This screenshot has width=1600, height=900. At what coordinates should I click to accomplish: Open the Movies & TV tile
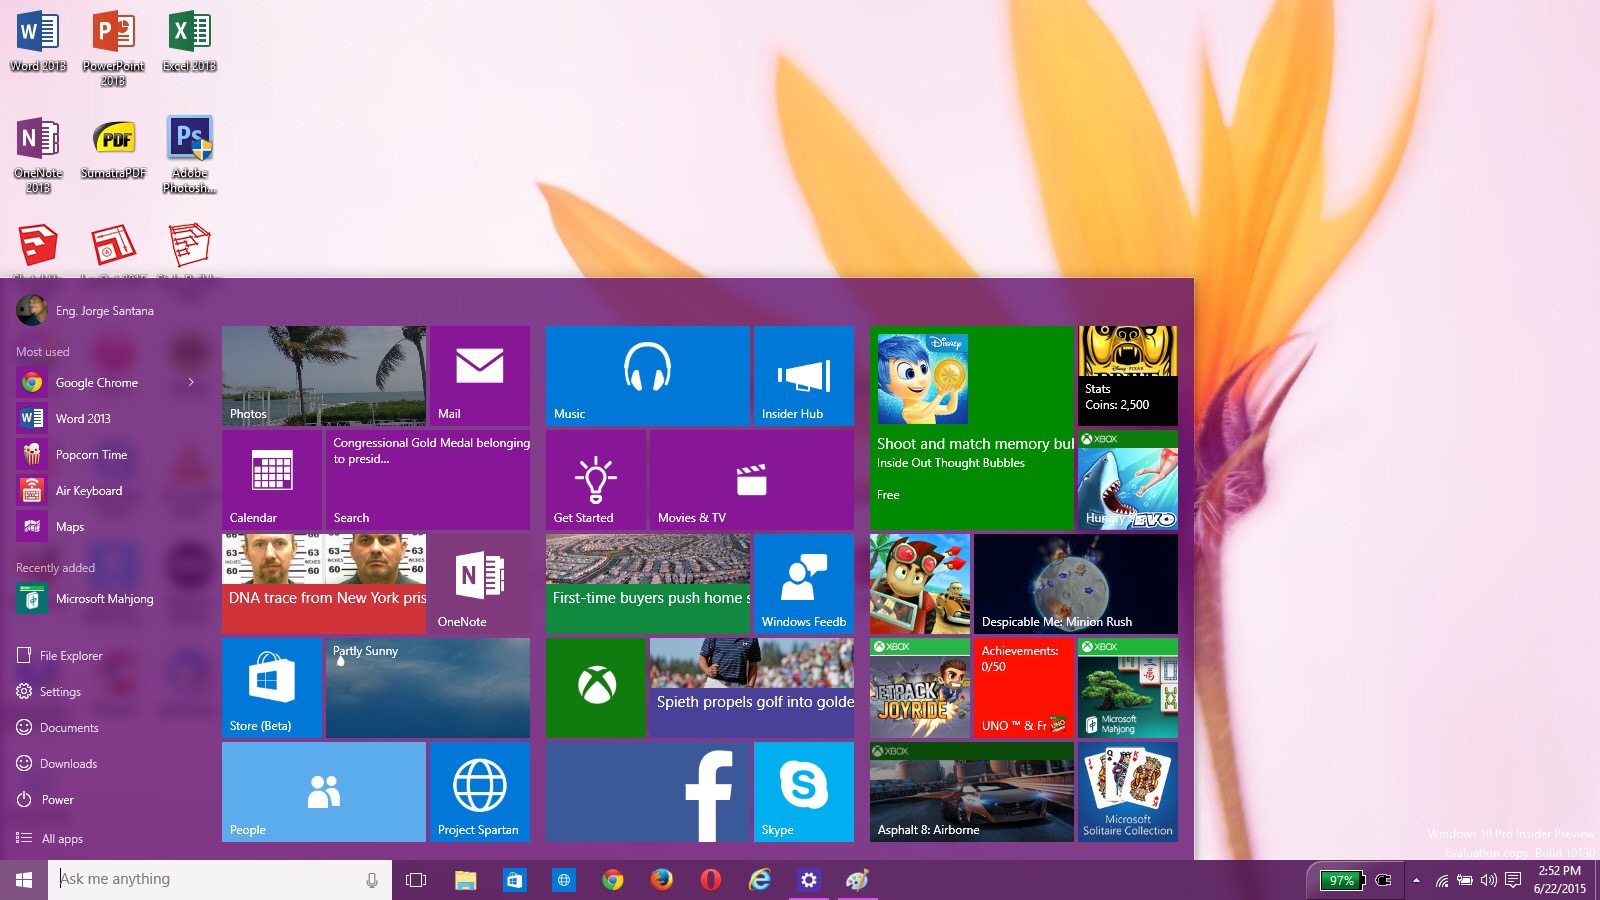click(752, 480)
